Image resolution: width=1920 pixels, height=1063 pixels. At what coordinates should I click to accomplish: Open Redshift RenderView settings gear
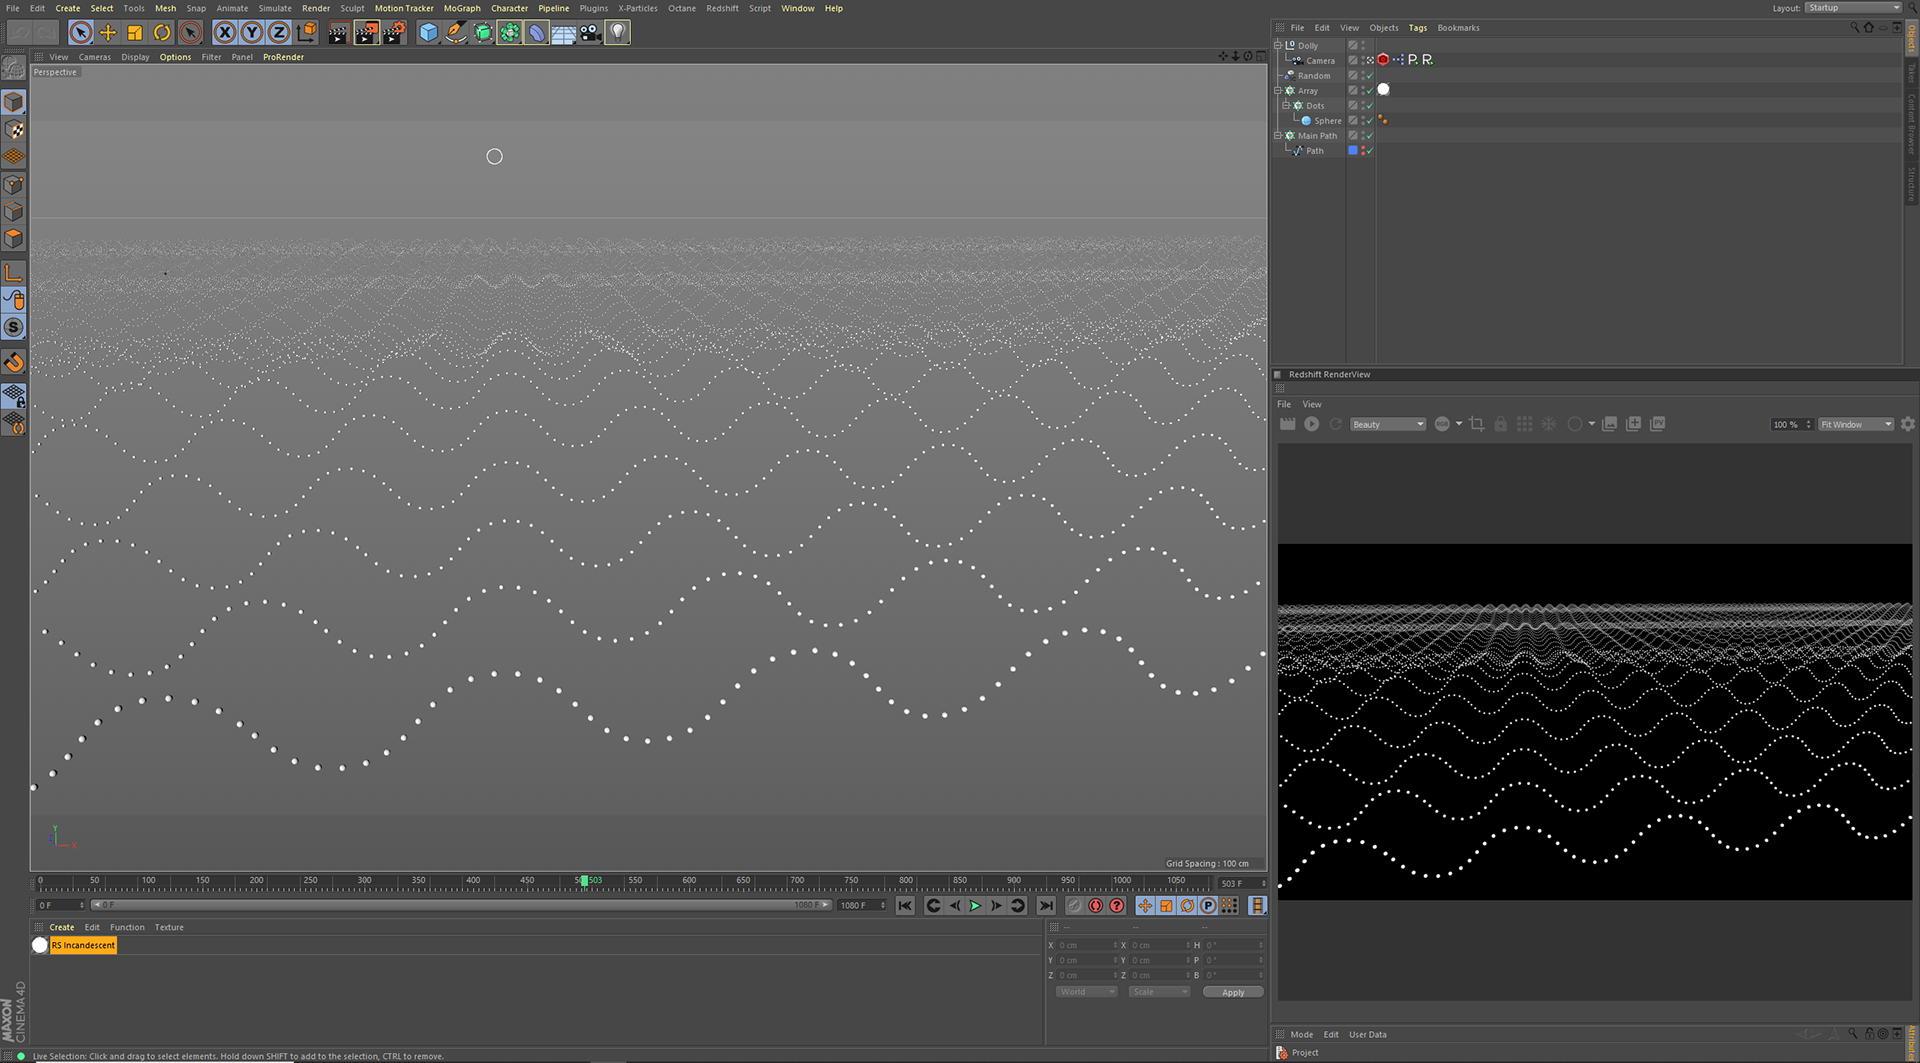(x=1908, y=424)
